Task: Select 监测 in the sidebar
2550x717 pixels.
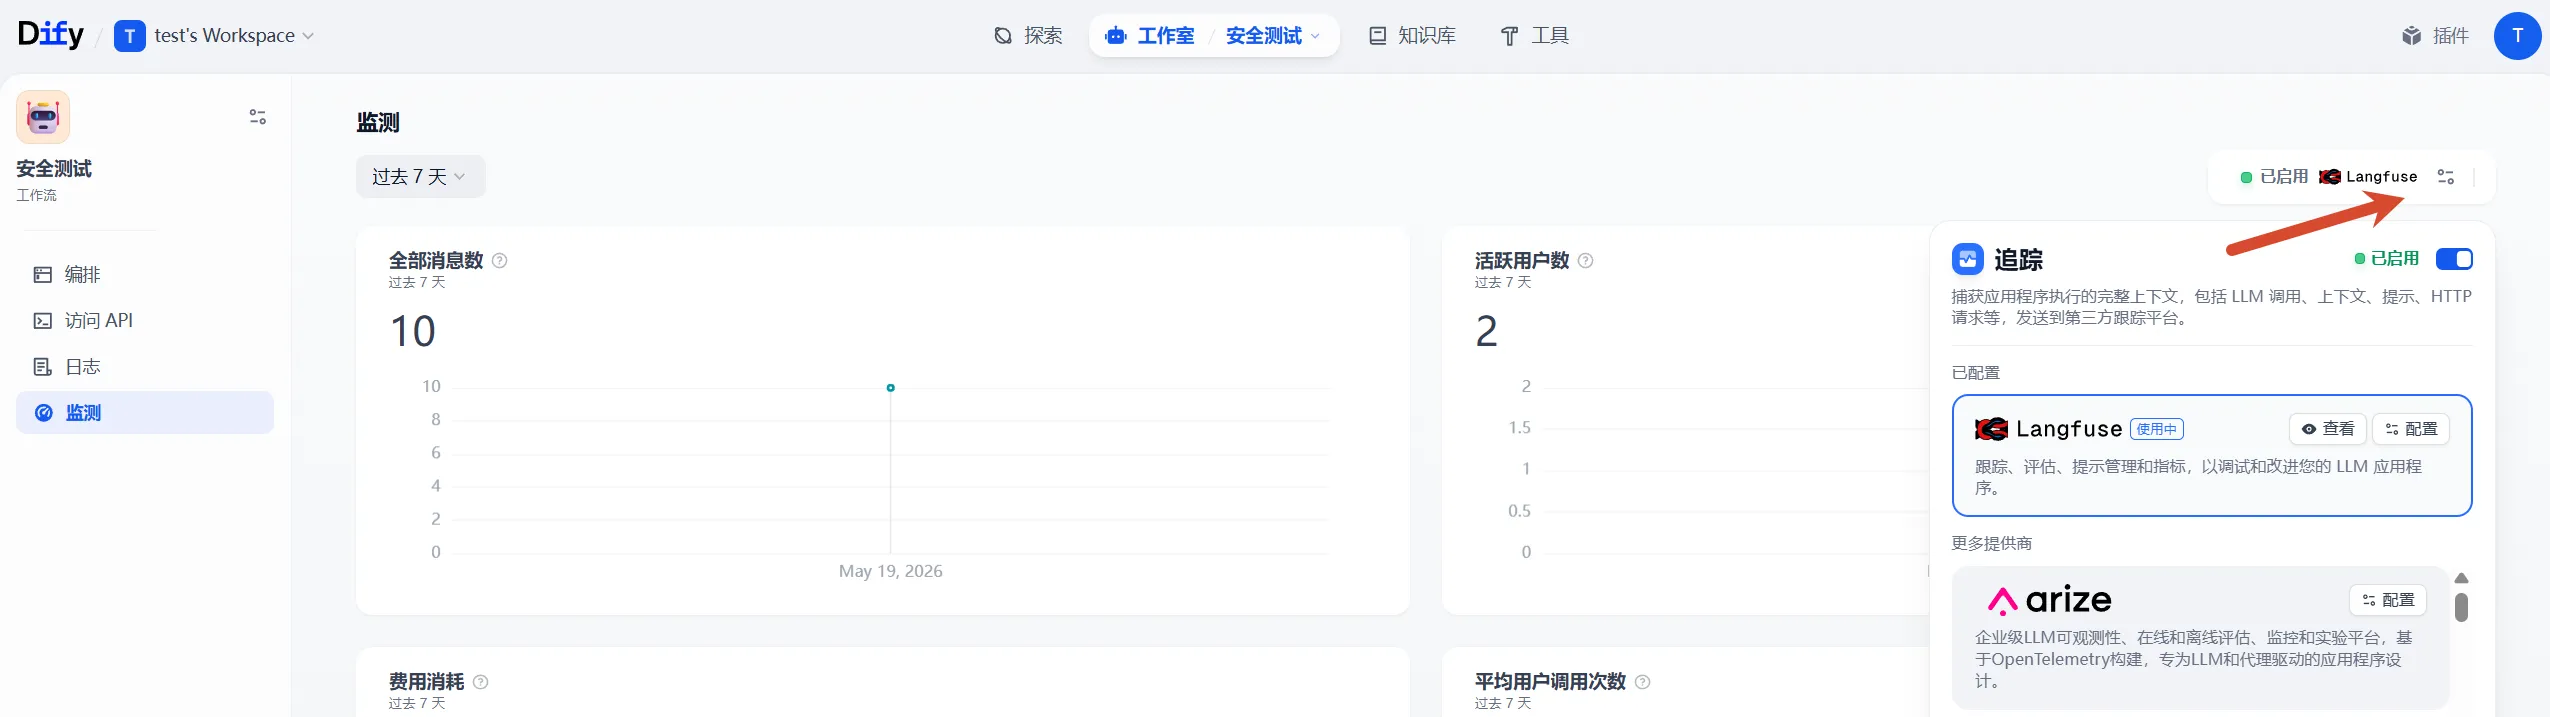Action: tap(145, 413)
